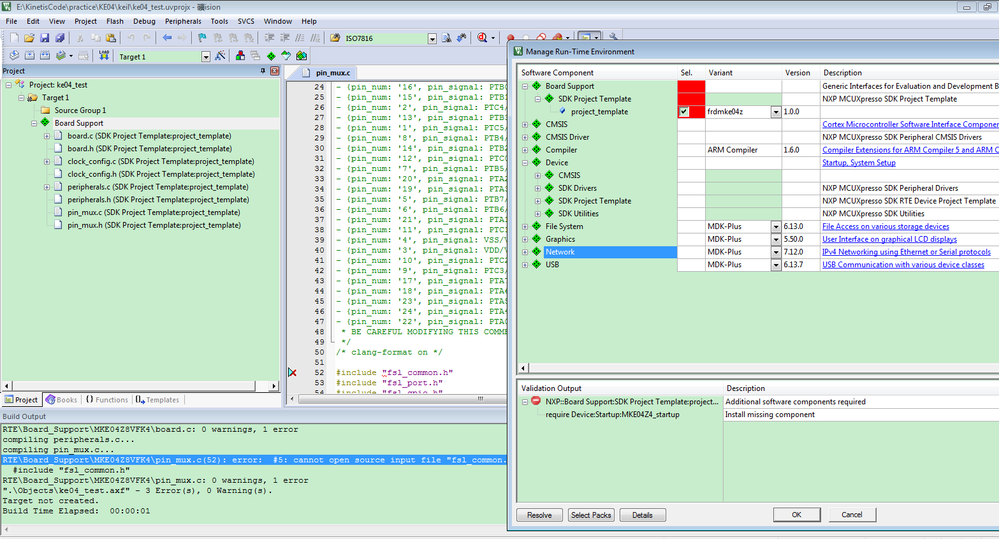Open the SVCS menu
999x539 pixels.
tap(246, 21)
